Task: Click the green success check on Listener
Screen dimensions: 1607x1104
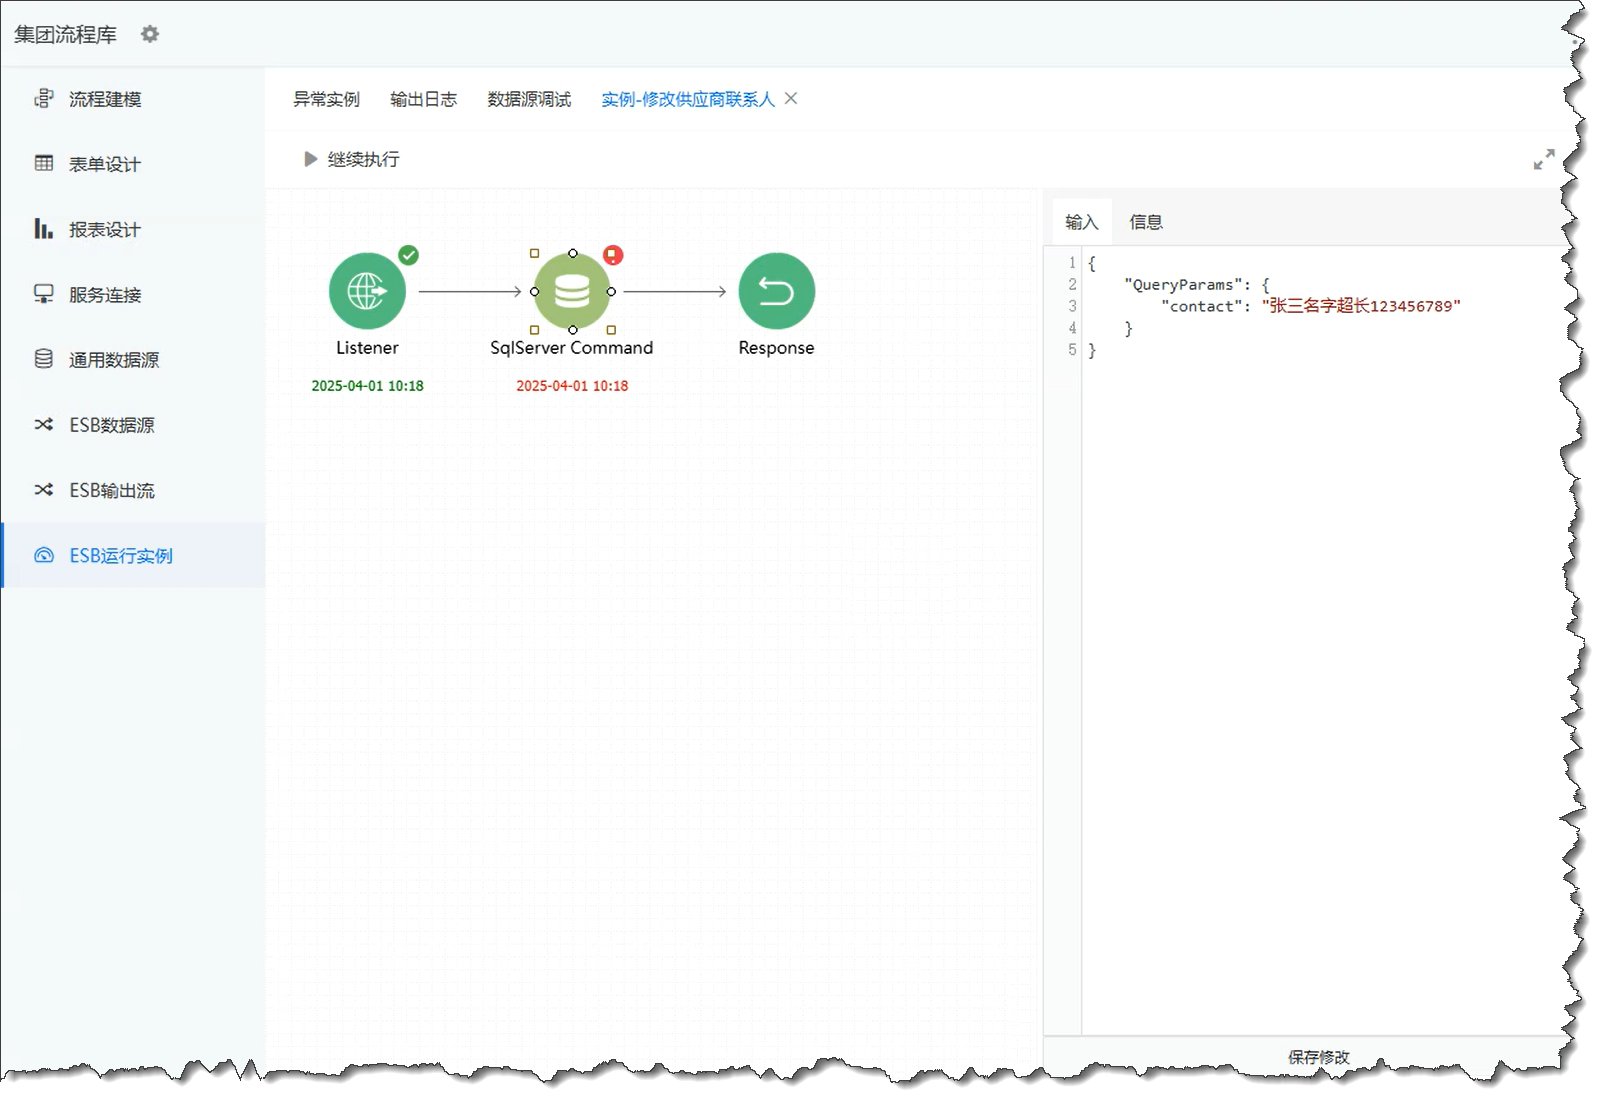Action: pyautogui.click(x=408, y=255)
